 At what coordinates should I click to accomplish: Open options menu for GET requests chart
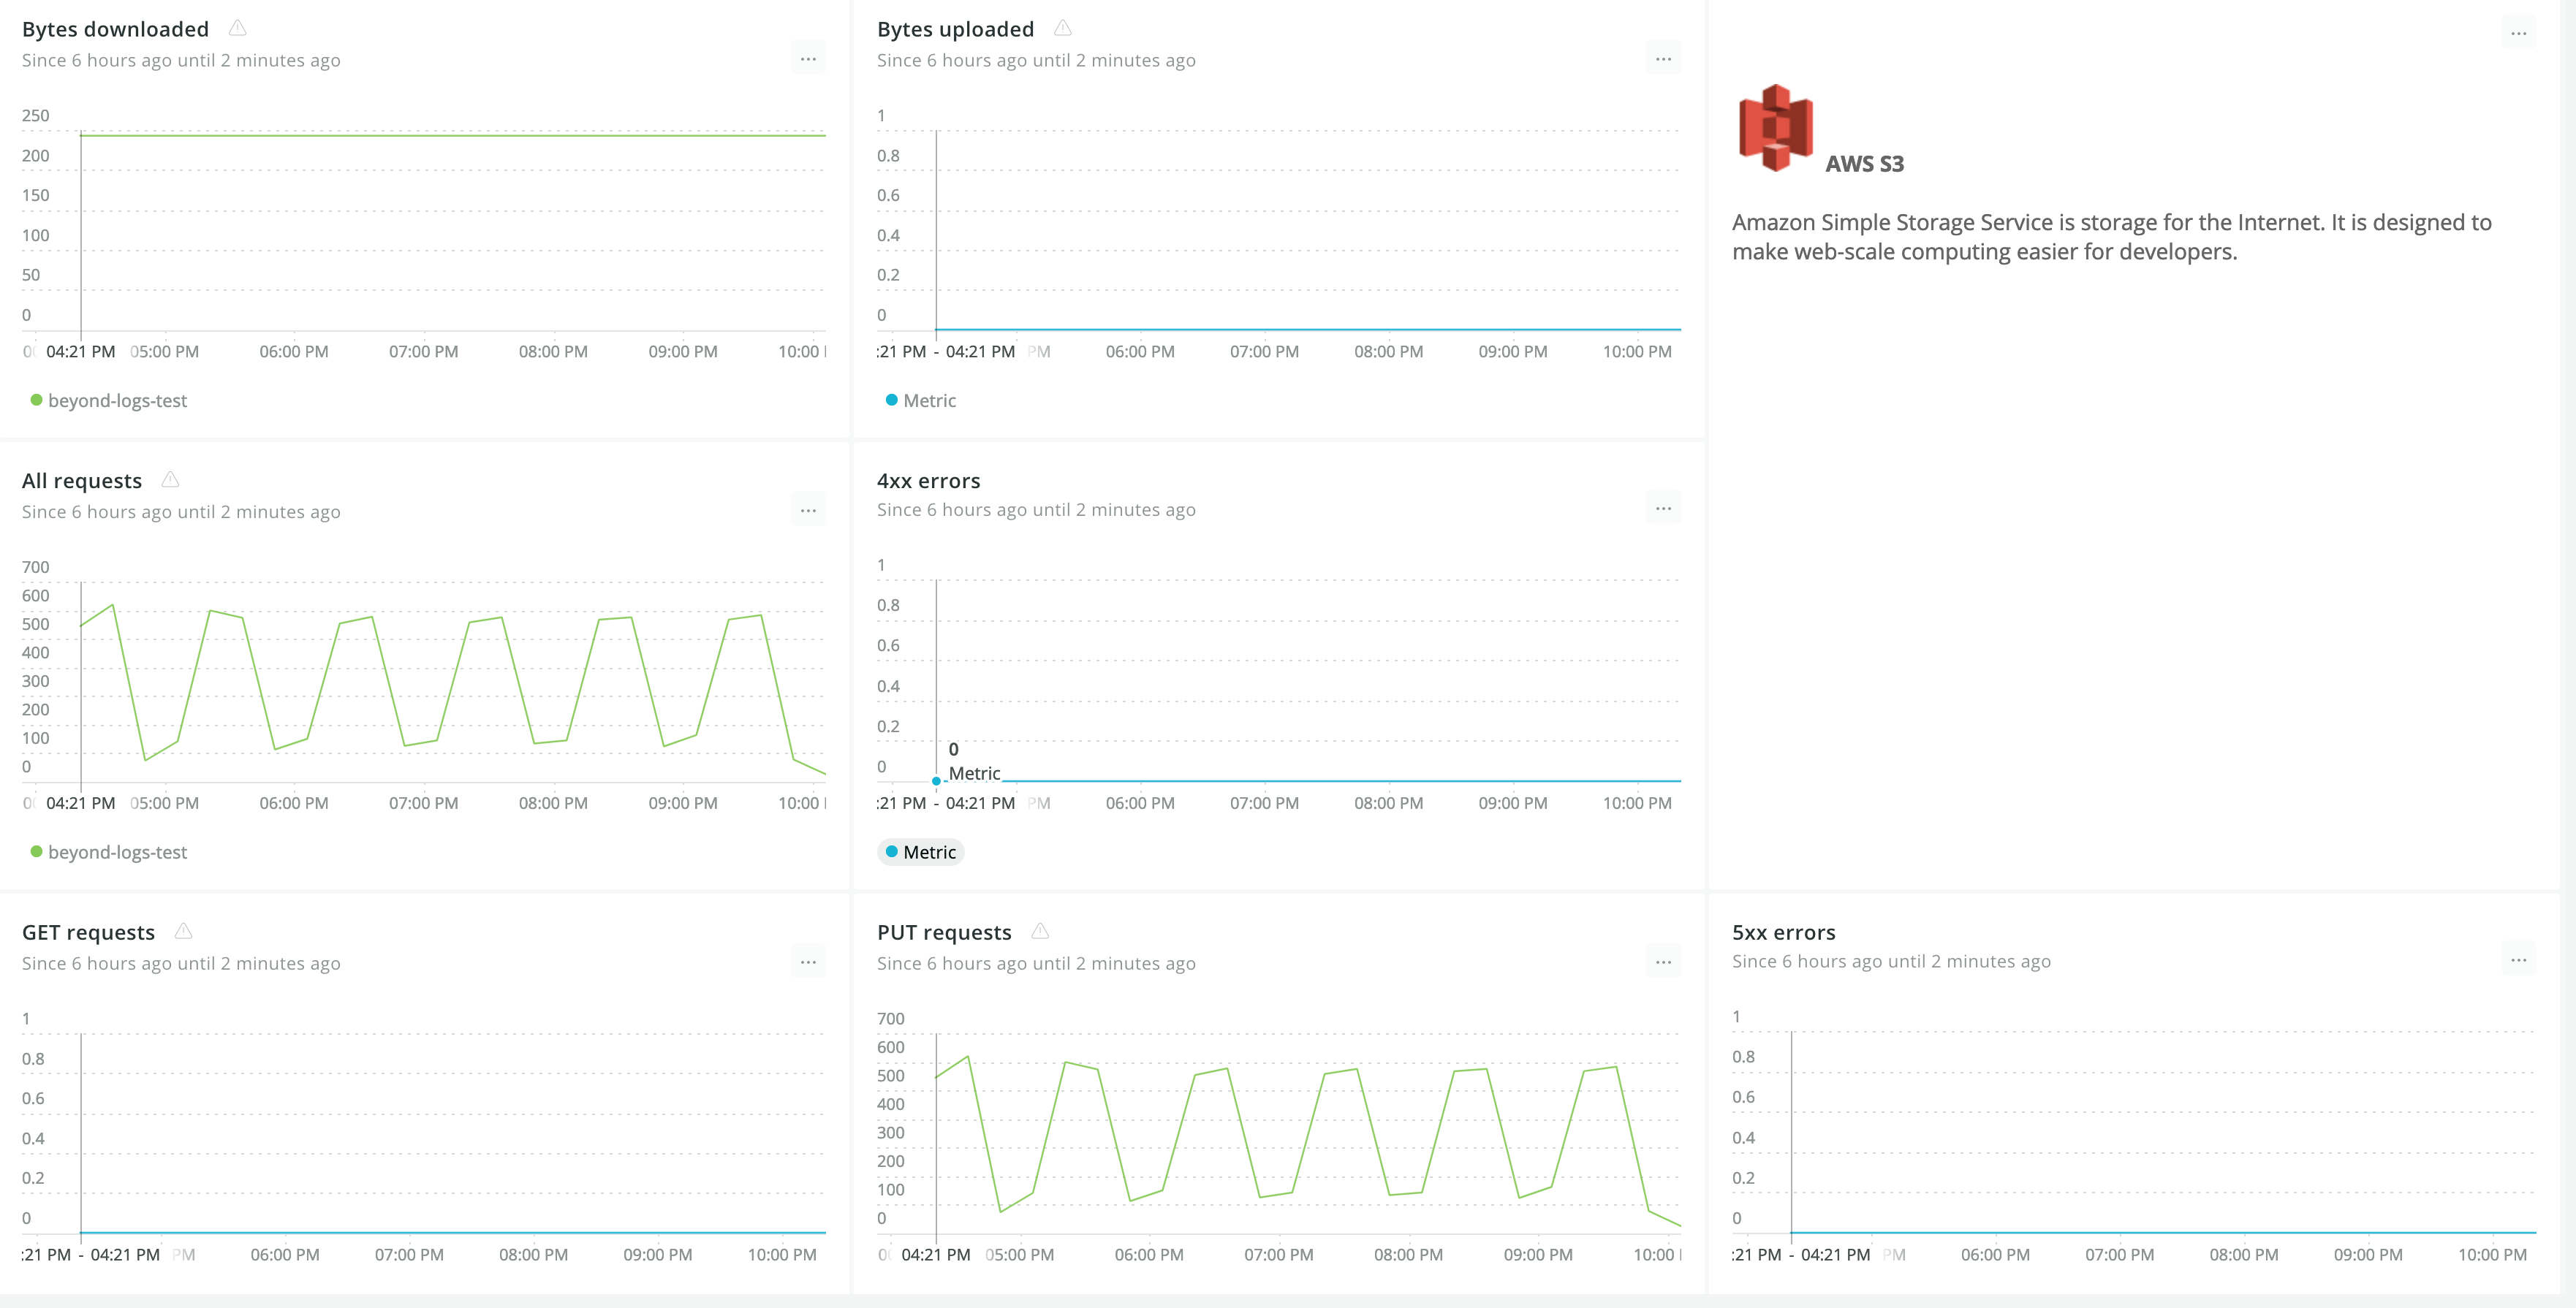pos(808,962)
